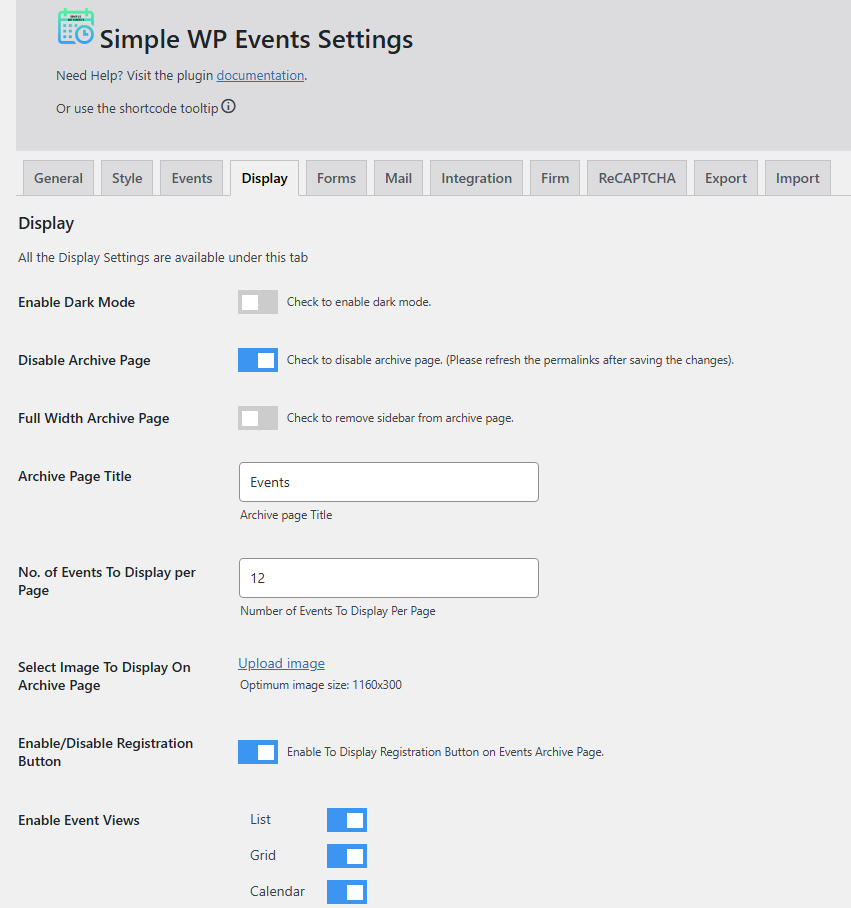Go to the Forms tab
Screen dimensions: 851x908
[x=336, y=178]
